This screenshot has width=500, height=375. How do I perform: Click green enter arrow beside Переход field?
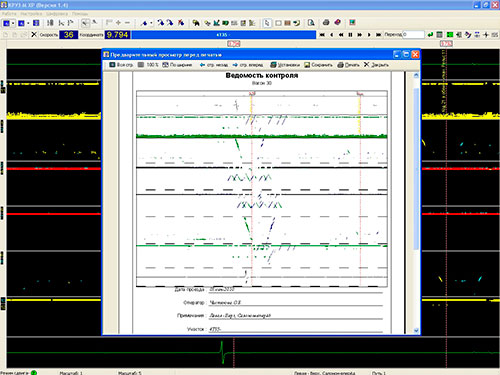(430, 35)
